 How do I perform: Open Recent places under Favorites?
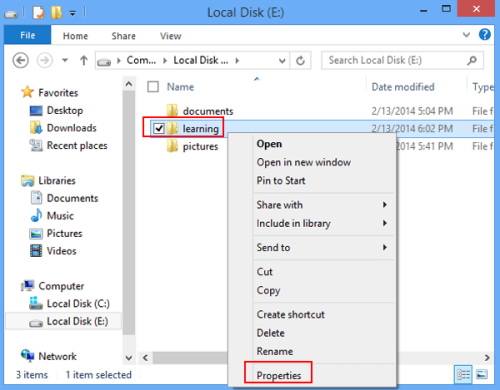(77, 146)
